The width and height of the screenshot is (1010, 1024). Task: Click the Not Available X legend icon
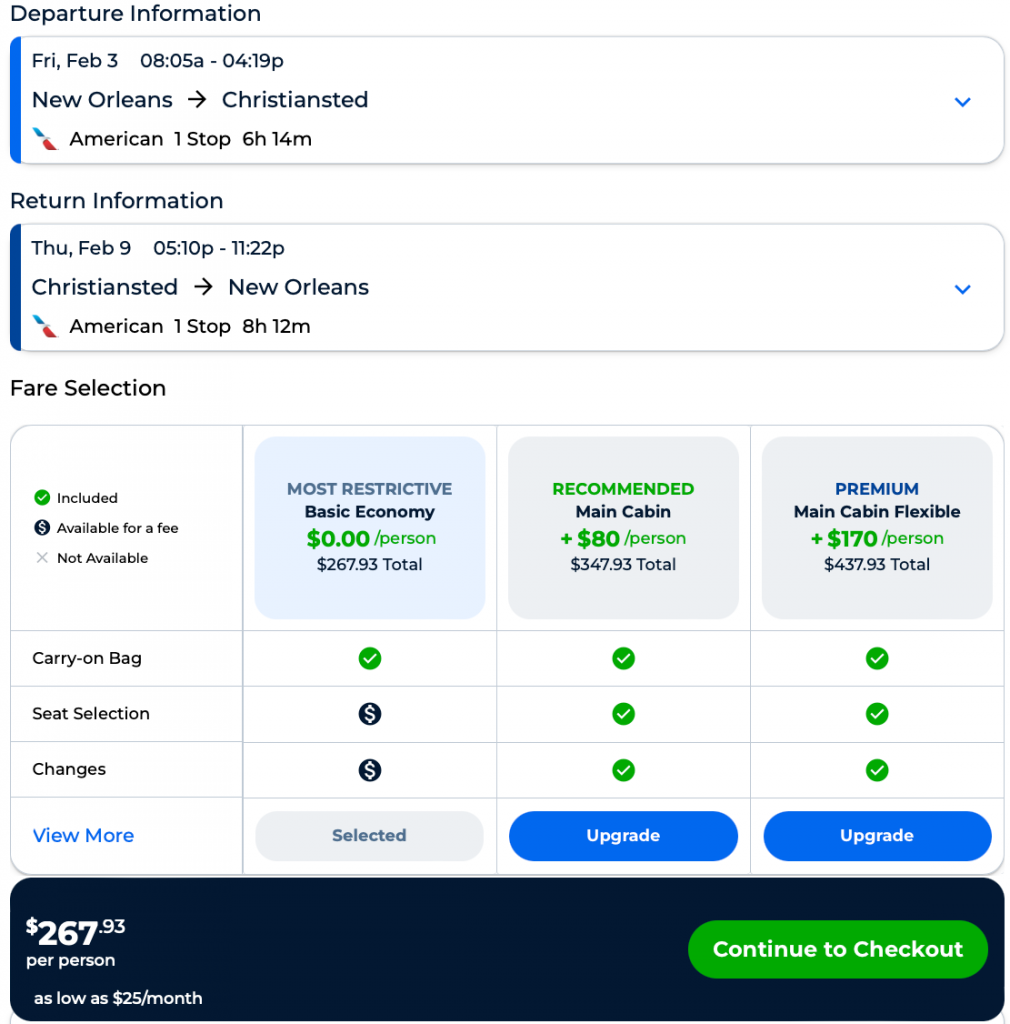point(42,558)
